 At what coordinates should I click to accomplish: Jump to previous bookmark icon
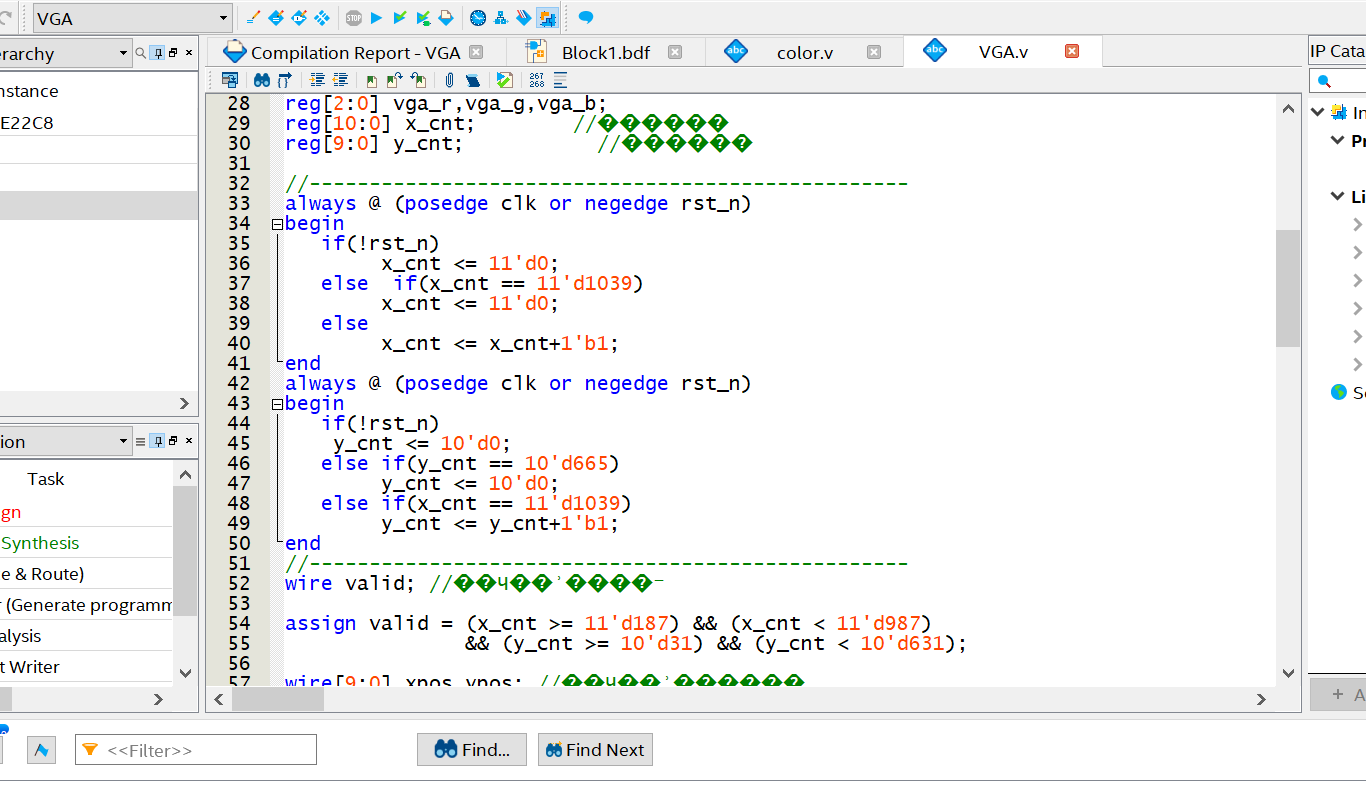pyautogui.click(x=418, y=80)
